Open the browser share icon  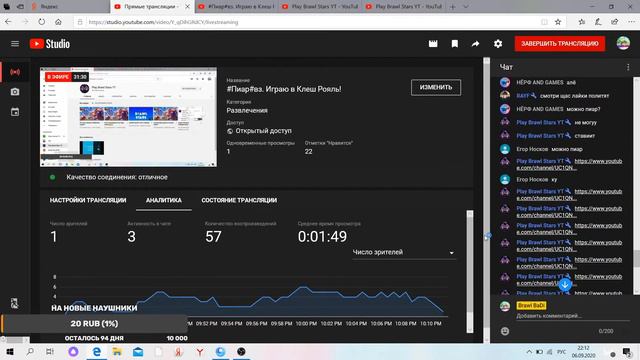pyautogui.click(x=615, y=22)
